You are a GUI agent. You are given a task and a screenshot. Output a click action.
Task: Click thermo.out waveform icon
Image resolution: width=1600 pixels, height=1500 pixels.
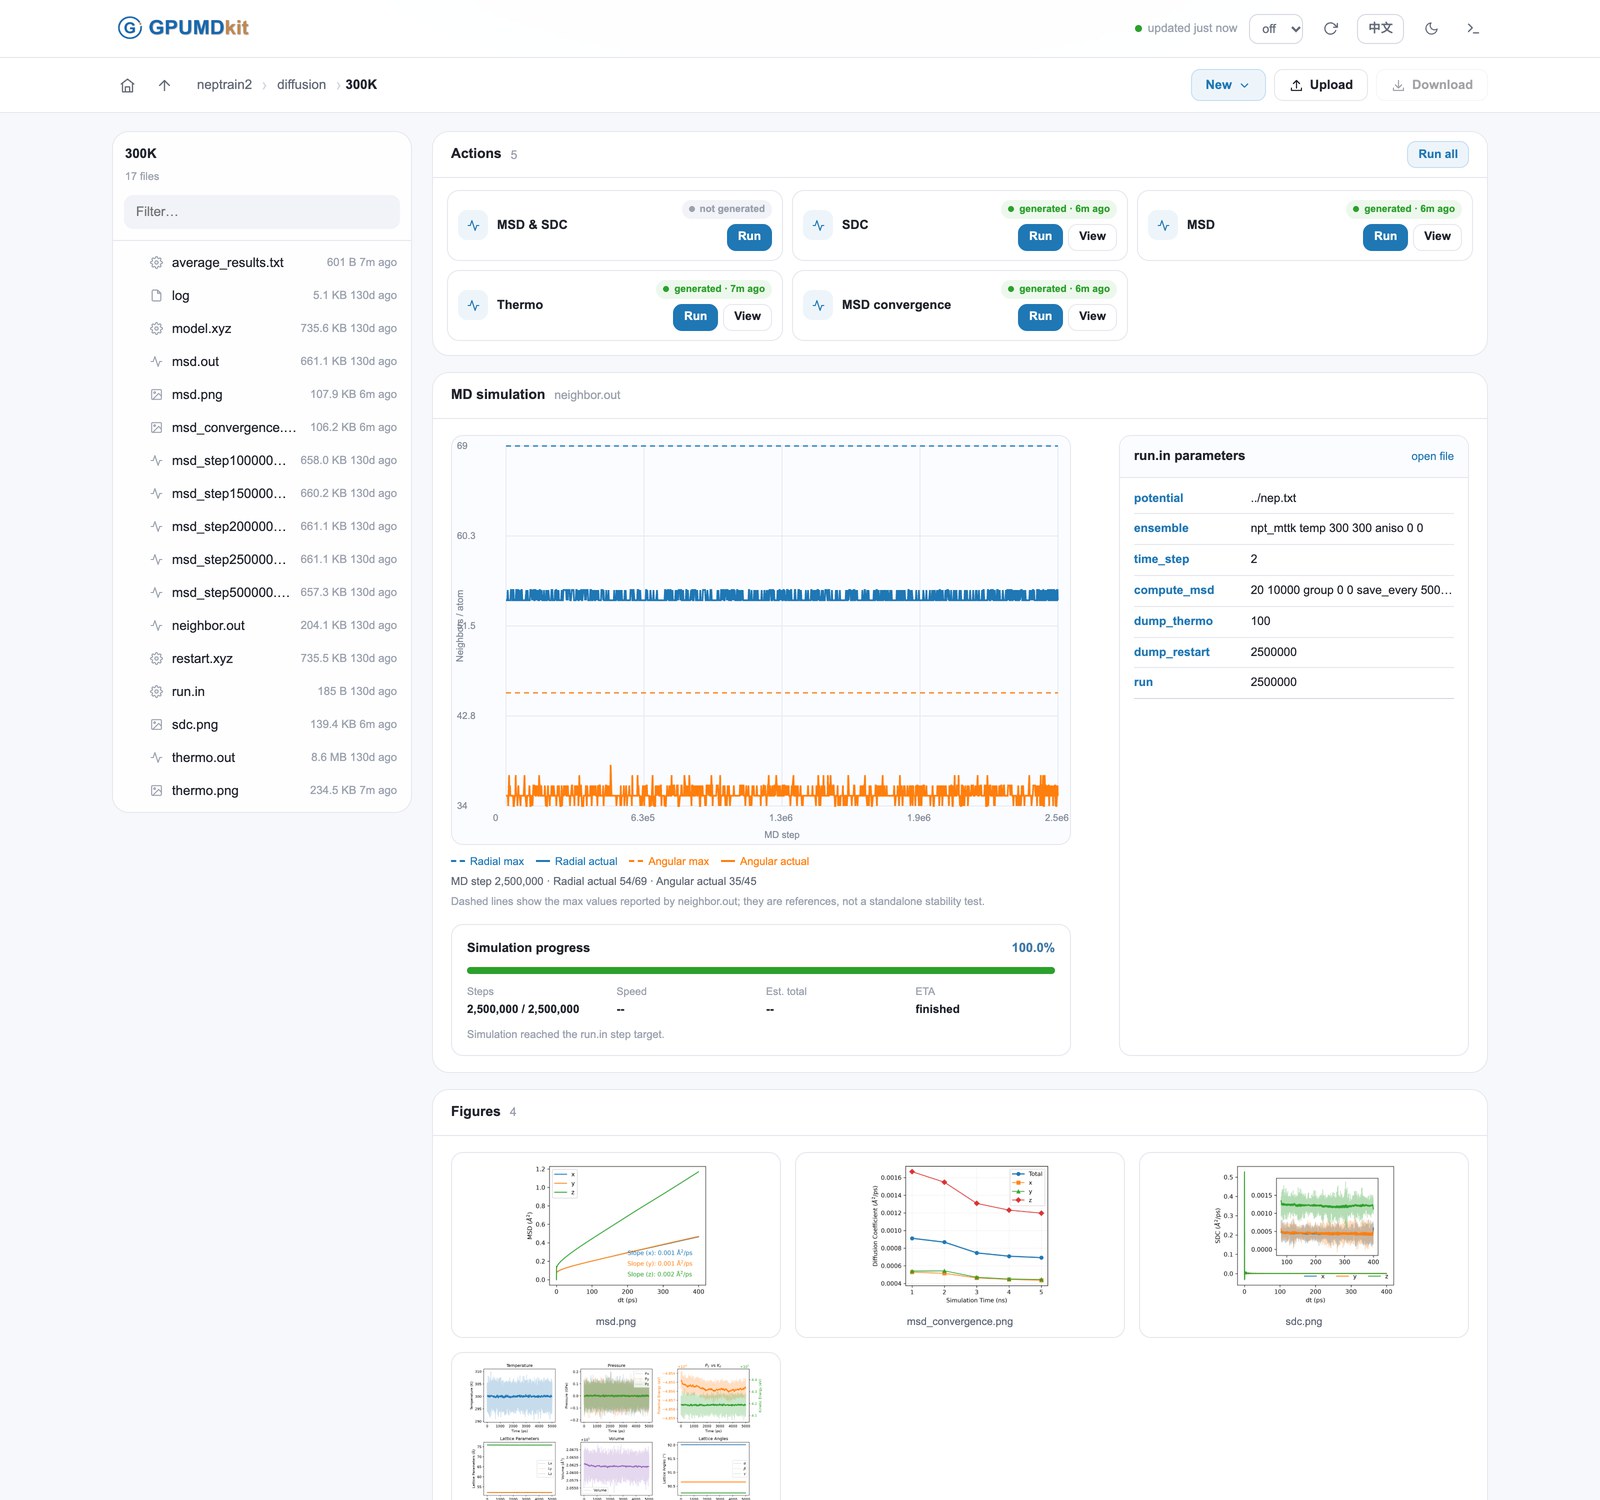156,758
